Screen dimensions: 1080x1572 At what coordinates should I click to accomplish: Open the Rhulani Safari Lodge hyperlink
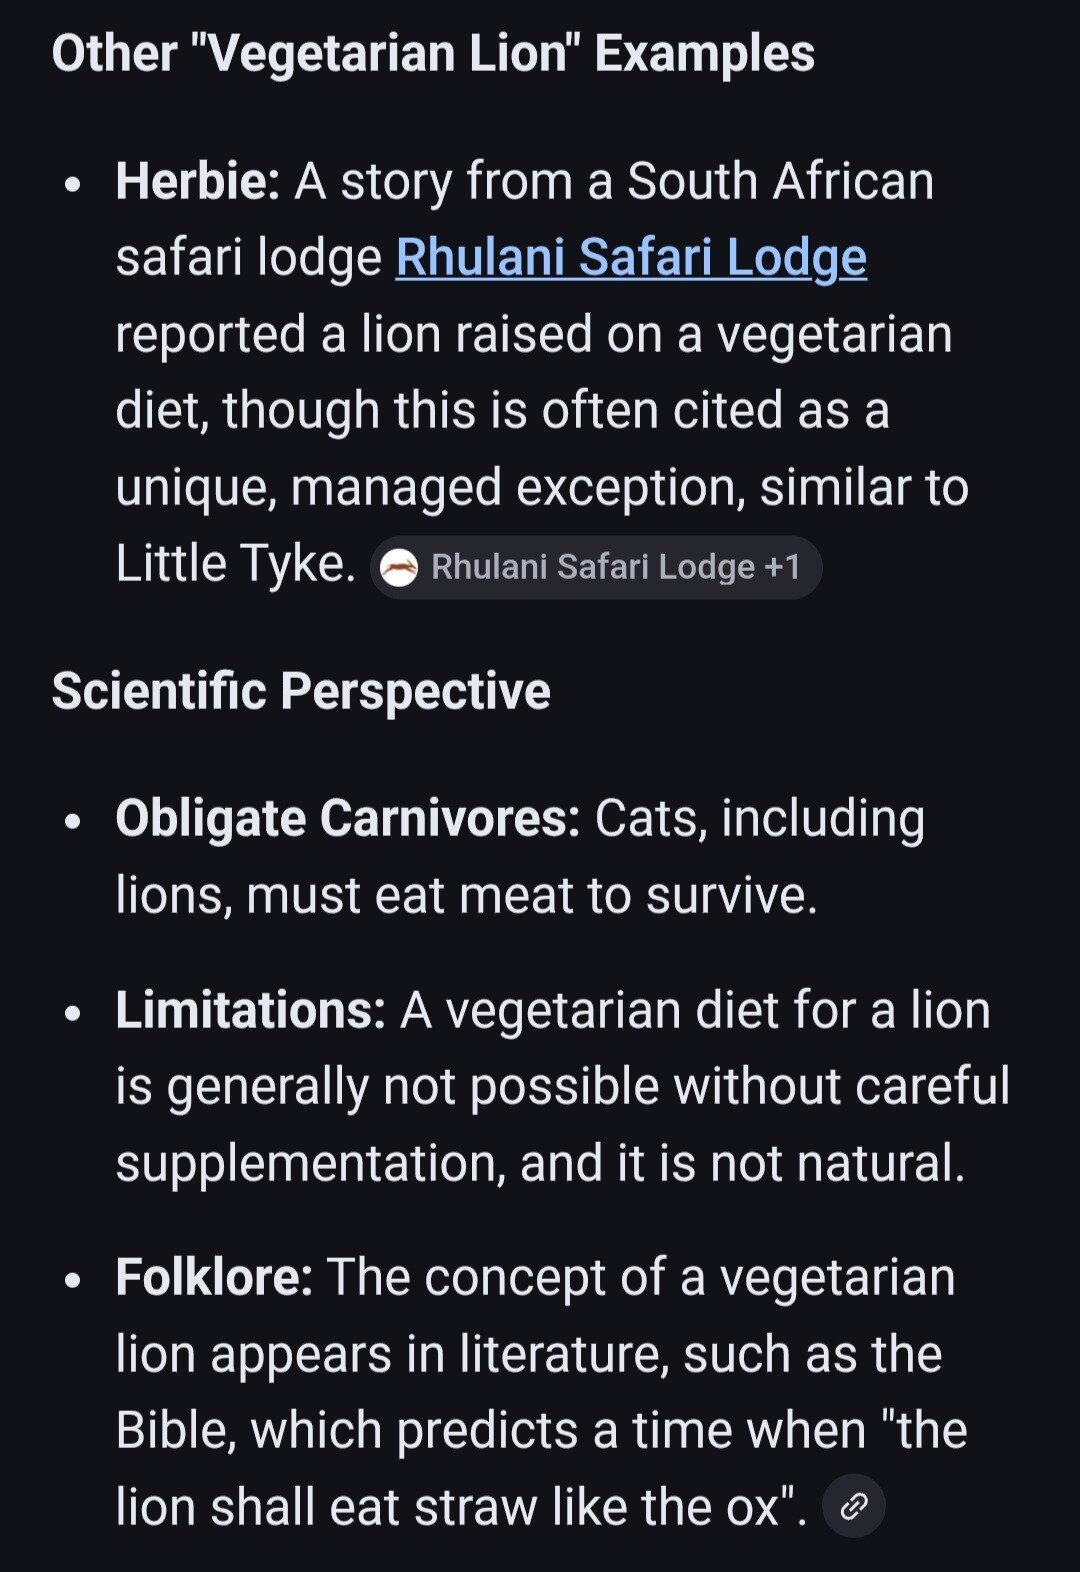pos(631,258)
